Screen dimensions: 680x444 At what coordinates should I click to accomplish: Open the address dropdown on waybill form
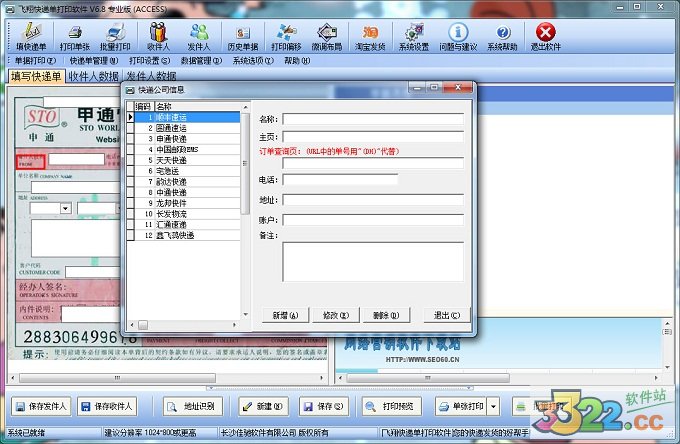coord(65,208)
